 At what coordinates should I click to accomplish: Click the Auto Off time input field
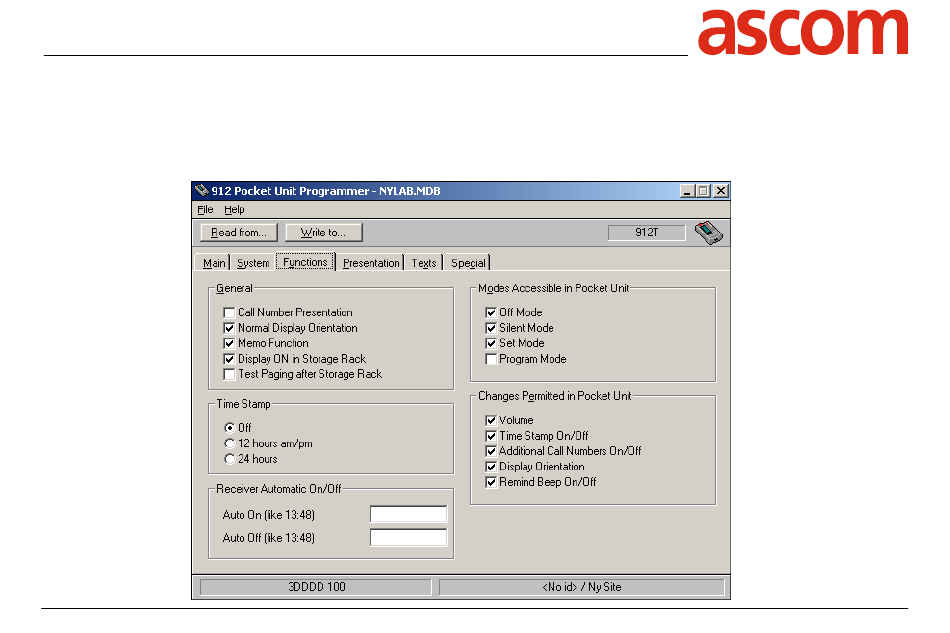click(x=408, y=537)
